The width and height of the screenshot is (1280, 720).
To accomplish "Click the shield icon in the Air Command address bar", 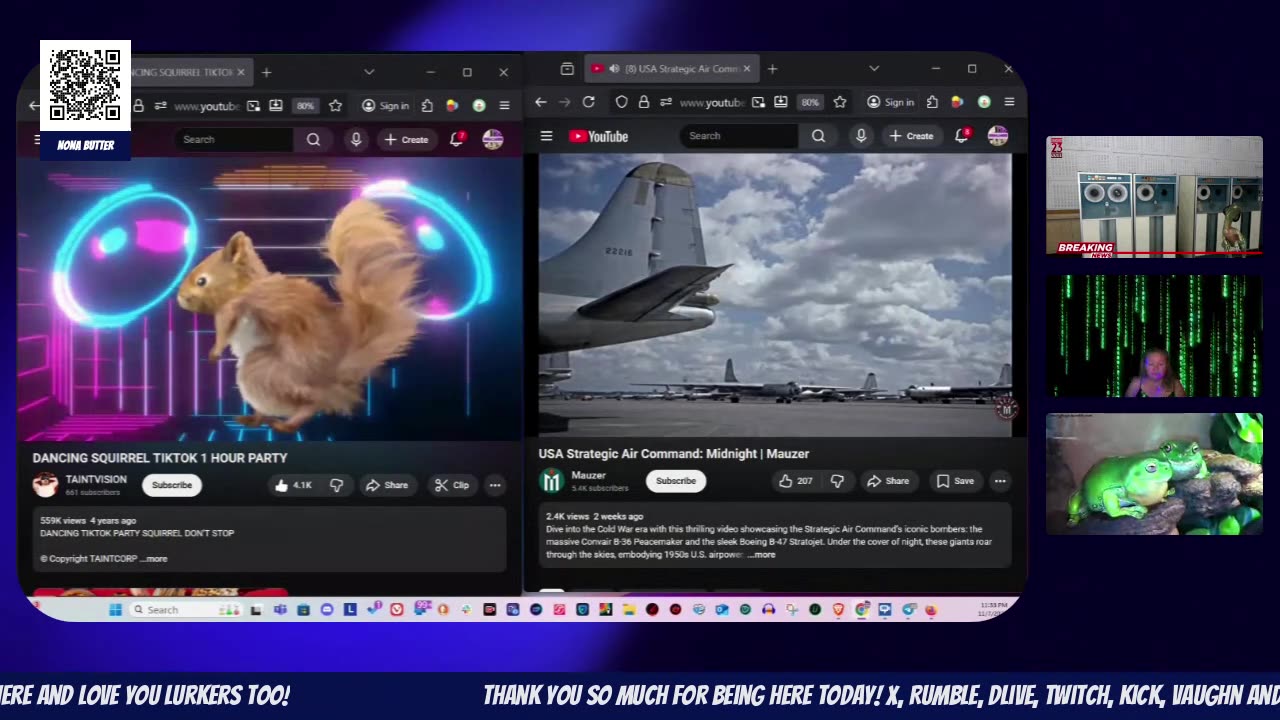I will coord(621,102).
